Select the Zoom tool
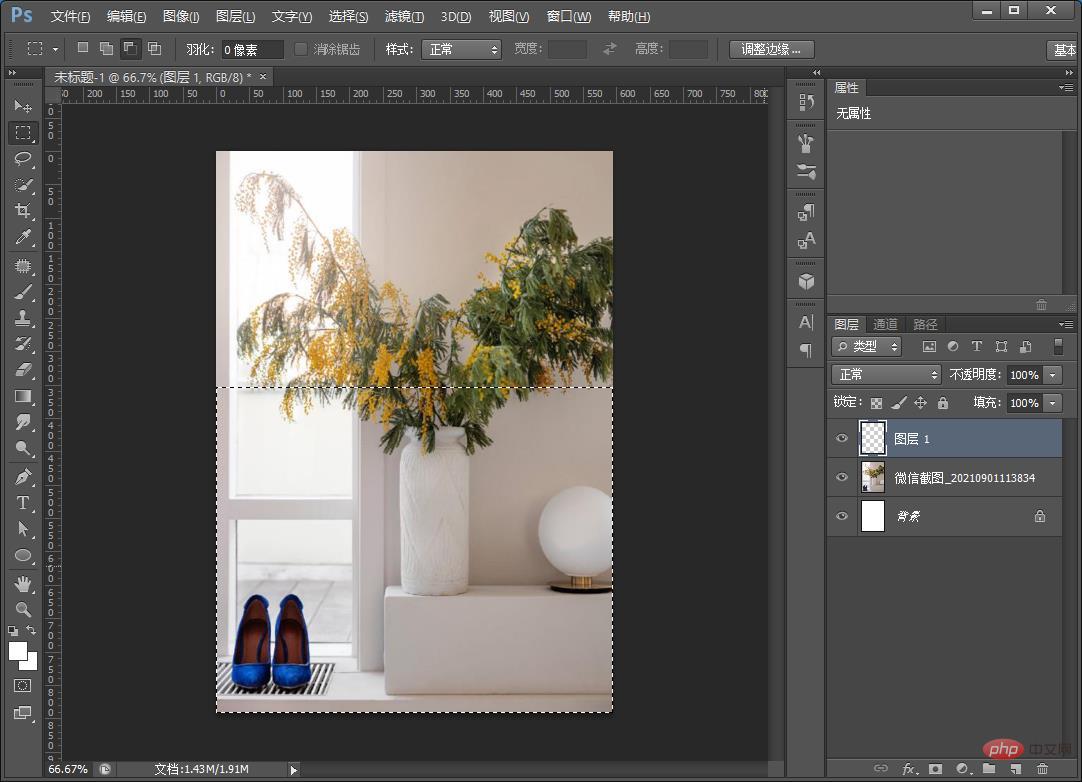Screen dimensions: 1082x782 coord(23,609)
